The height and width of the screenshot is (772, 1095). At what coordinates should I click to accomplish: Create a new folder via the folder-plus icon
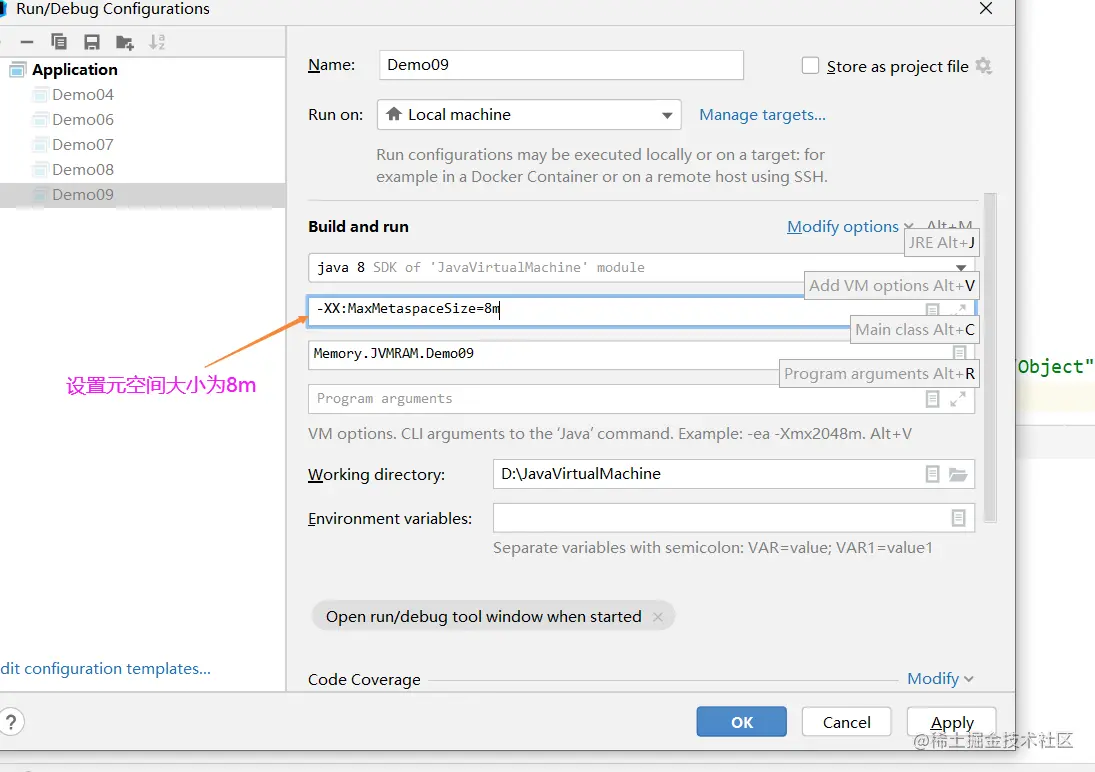[x=124, y=43]
